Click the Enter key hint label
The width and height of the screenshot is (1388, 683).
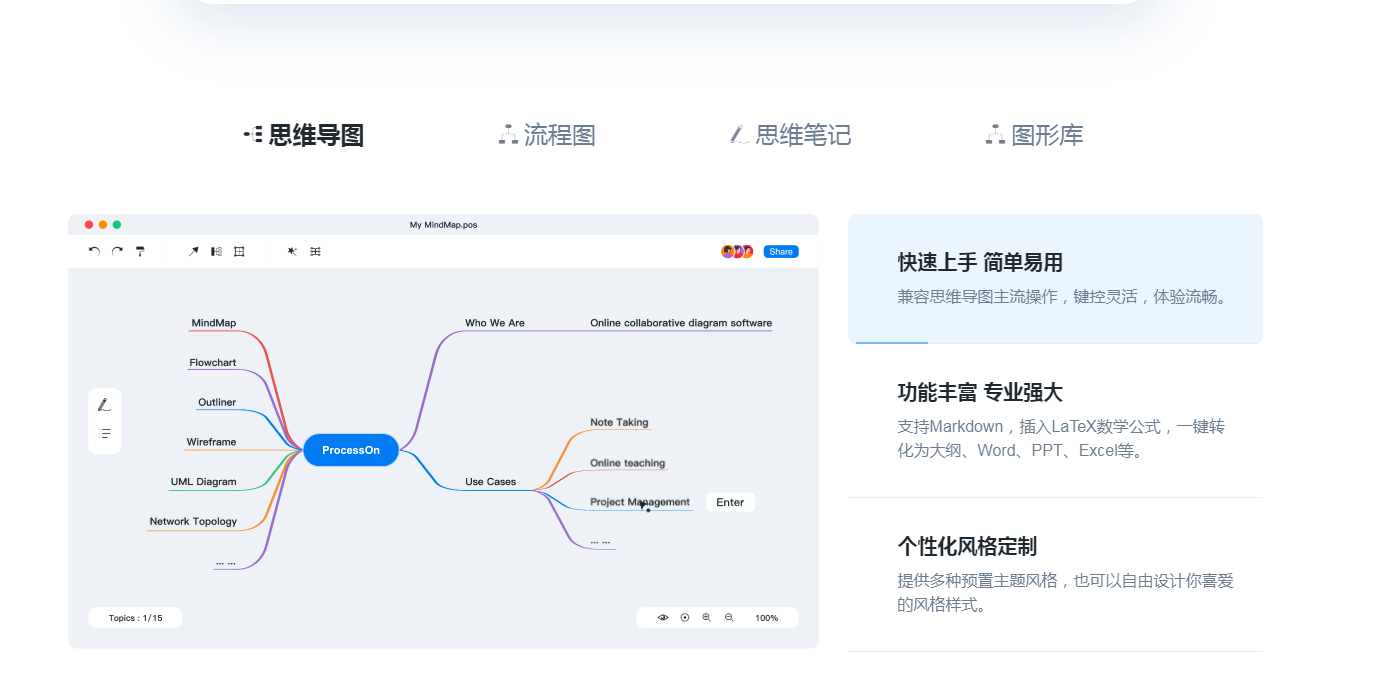tap(730, 502)
